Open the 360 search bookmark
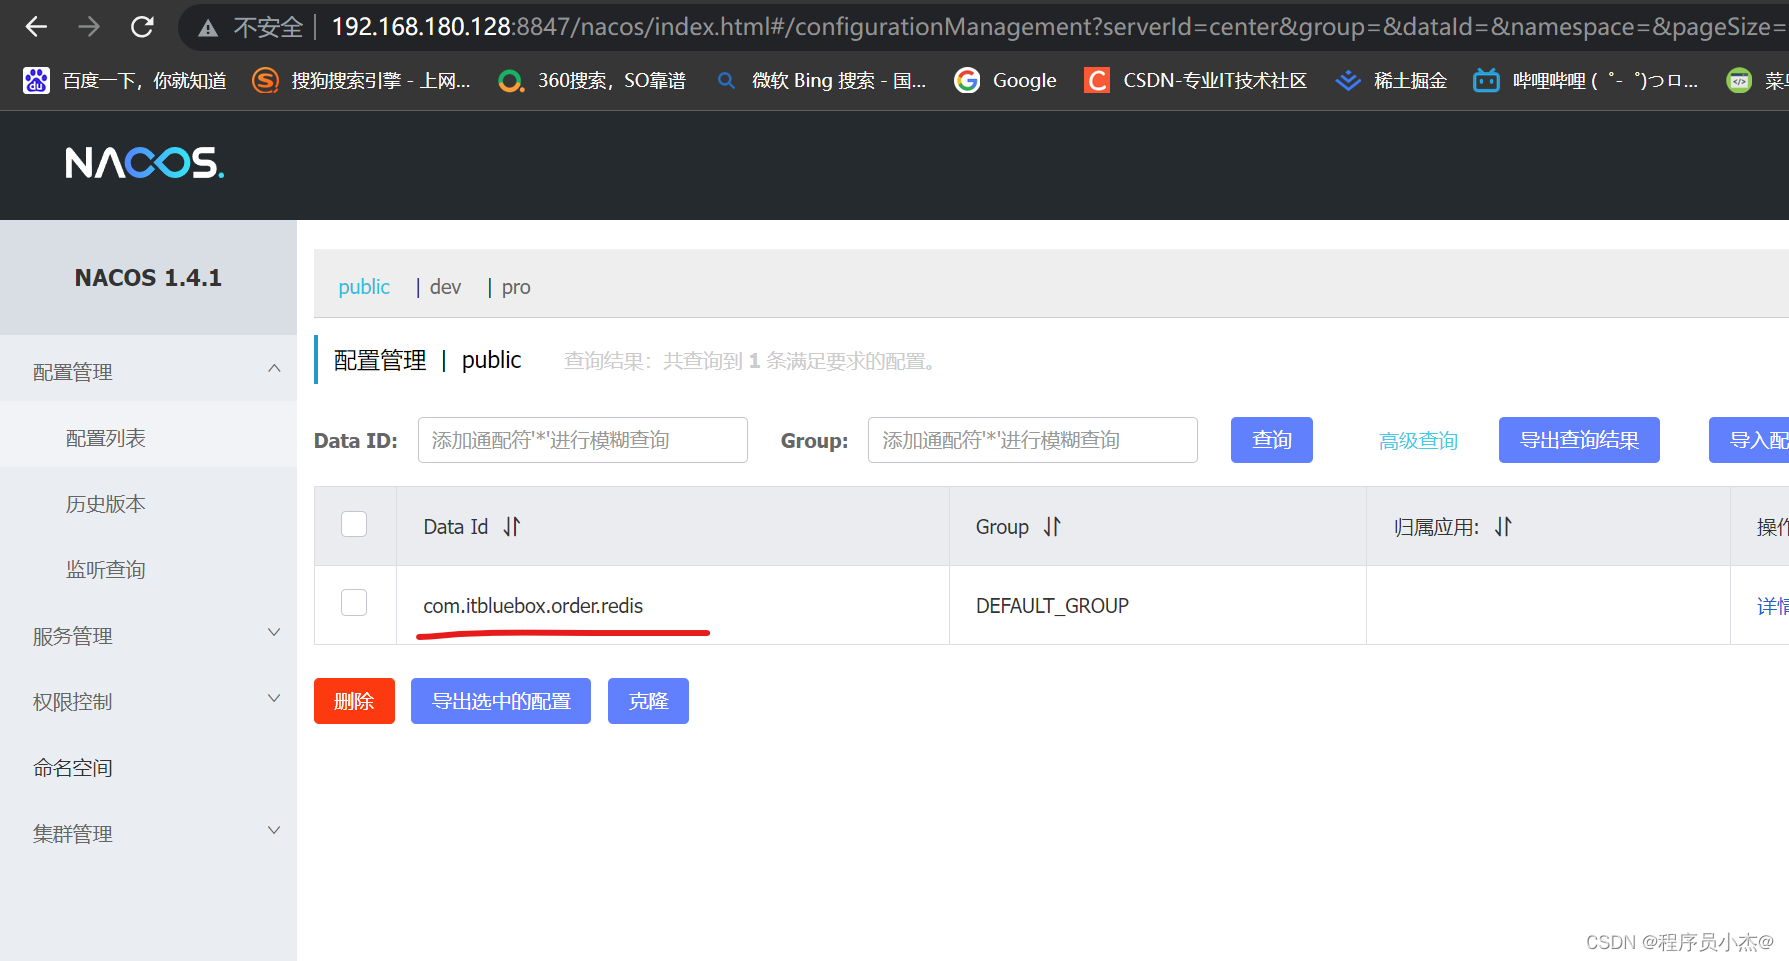 click(x=592, y=80)
